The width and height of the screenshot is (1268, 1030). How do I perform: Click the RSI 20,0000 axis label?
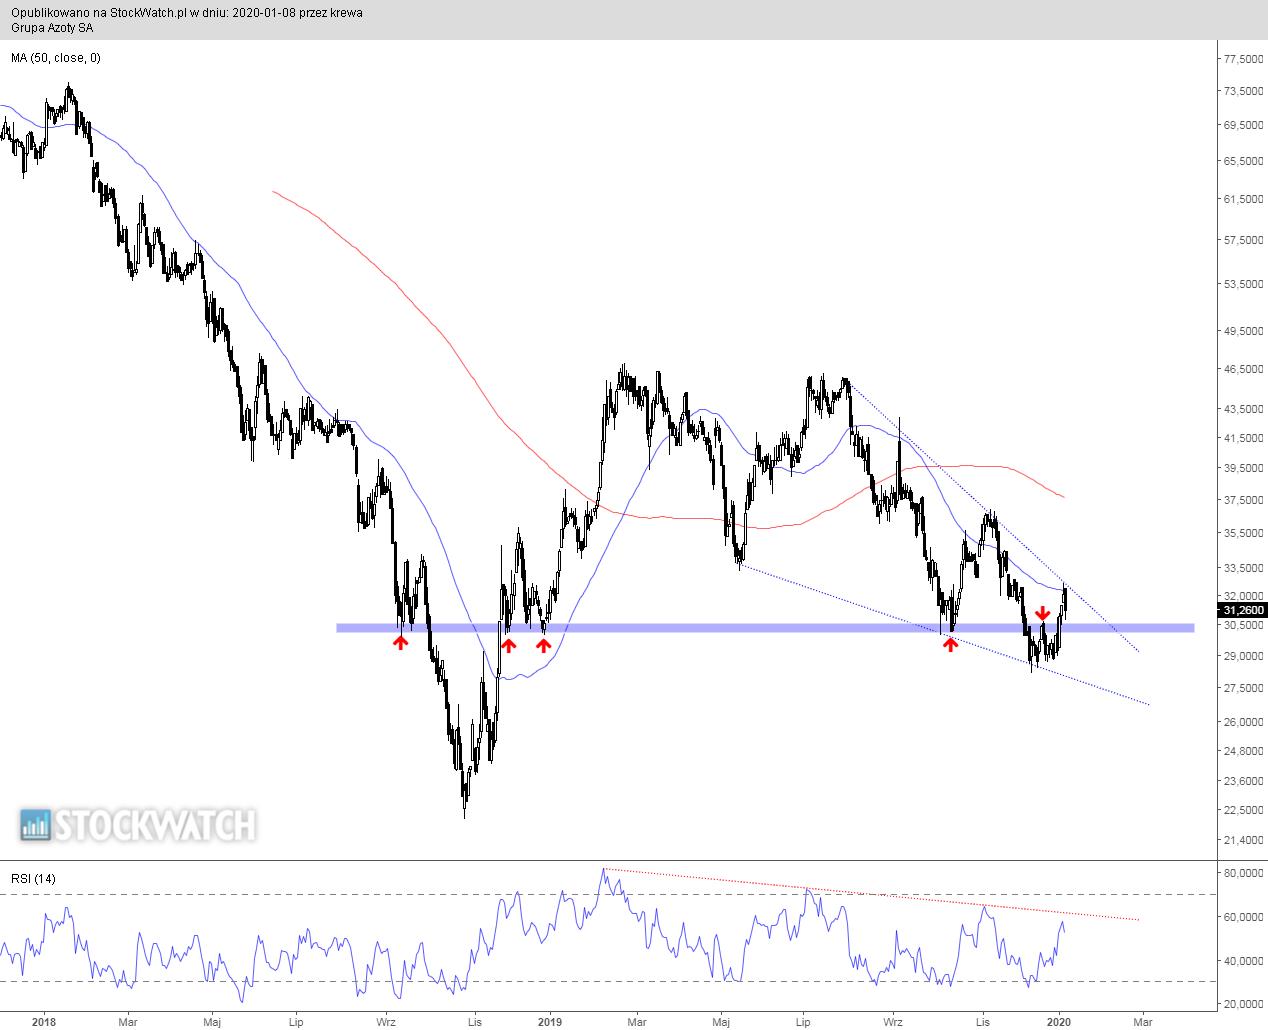click(x=1243, y=1004)
